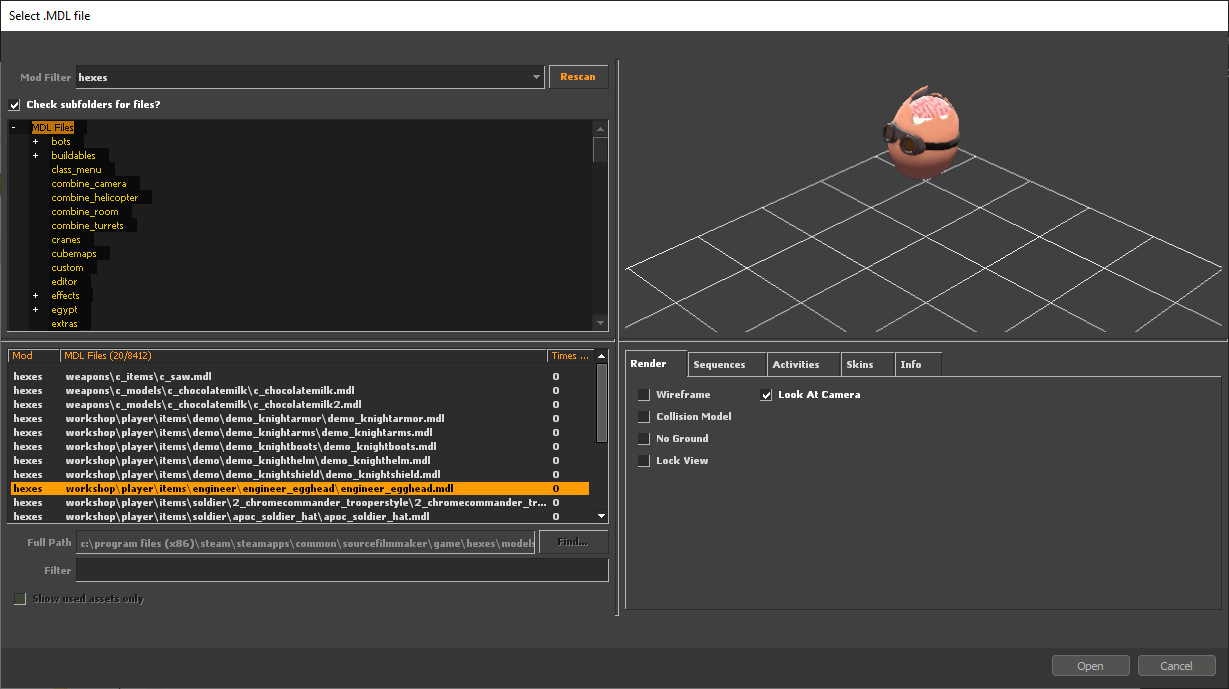Click the Full Path text field

(x=305, y=542)
